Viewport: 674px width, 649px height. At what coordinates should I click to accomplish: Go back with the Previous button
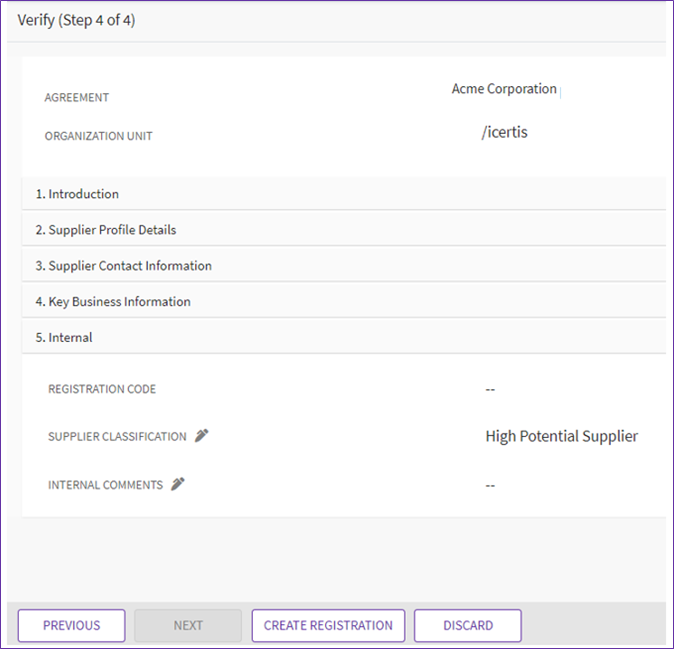point(71,625)
